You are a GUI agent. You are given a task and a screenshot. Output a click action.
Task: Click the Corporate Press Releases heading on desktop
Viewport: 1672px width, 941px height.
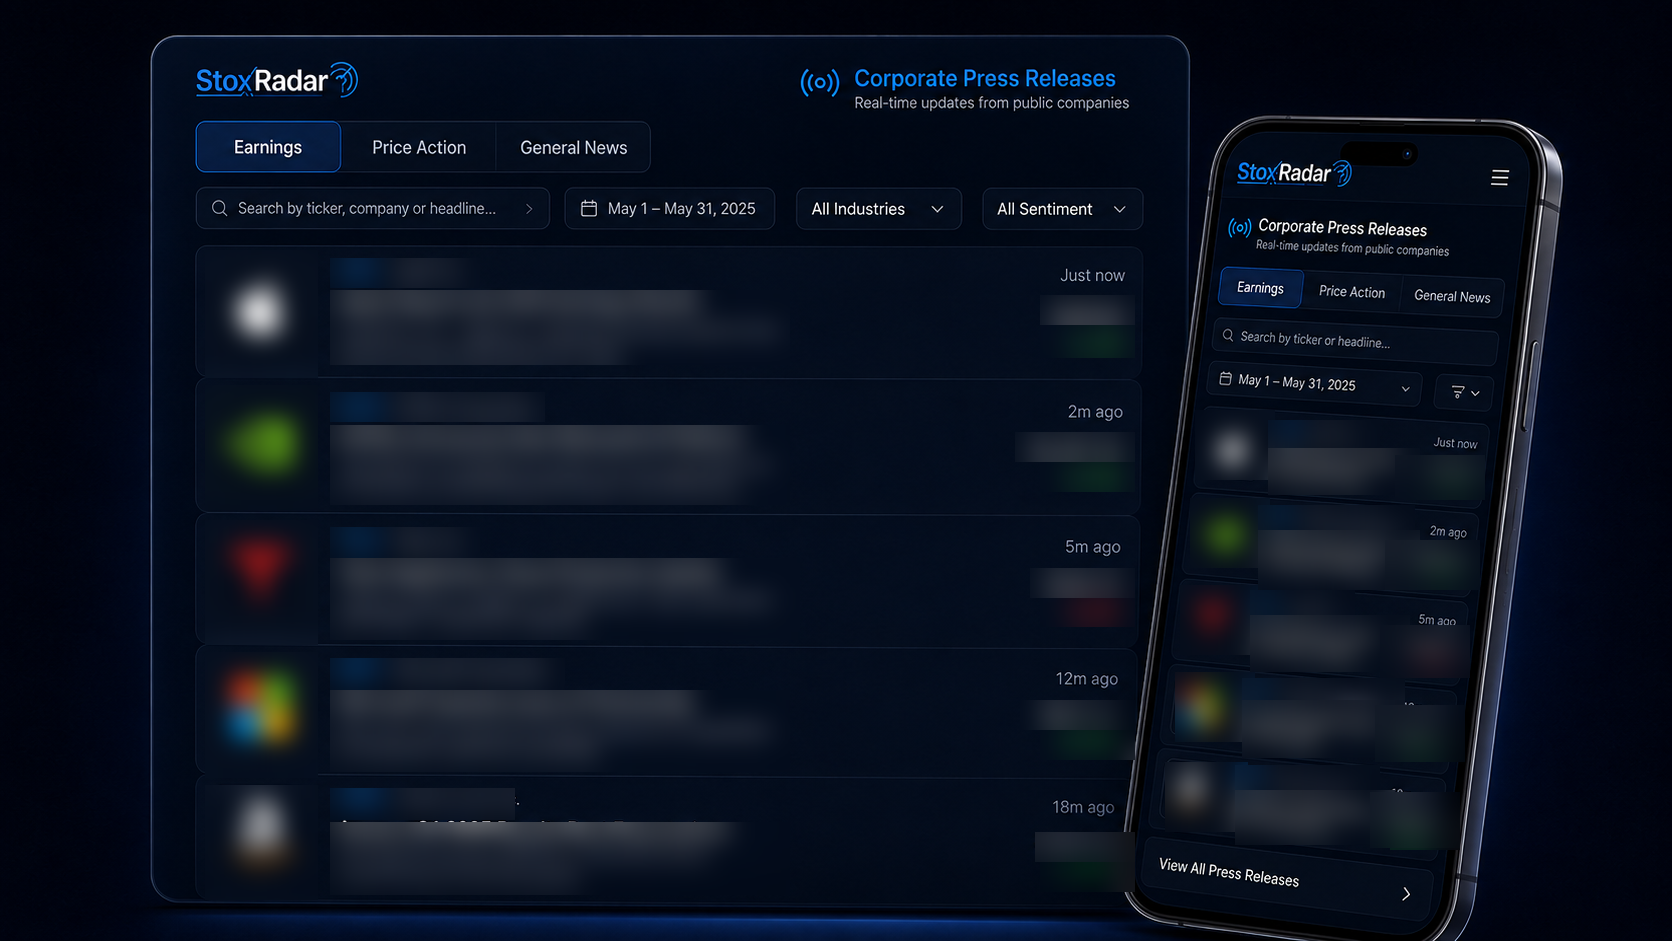tap(984, 78)
